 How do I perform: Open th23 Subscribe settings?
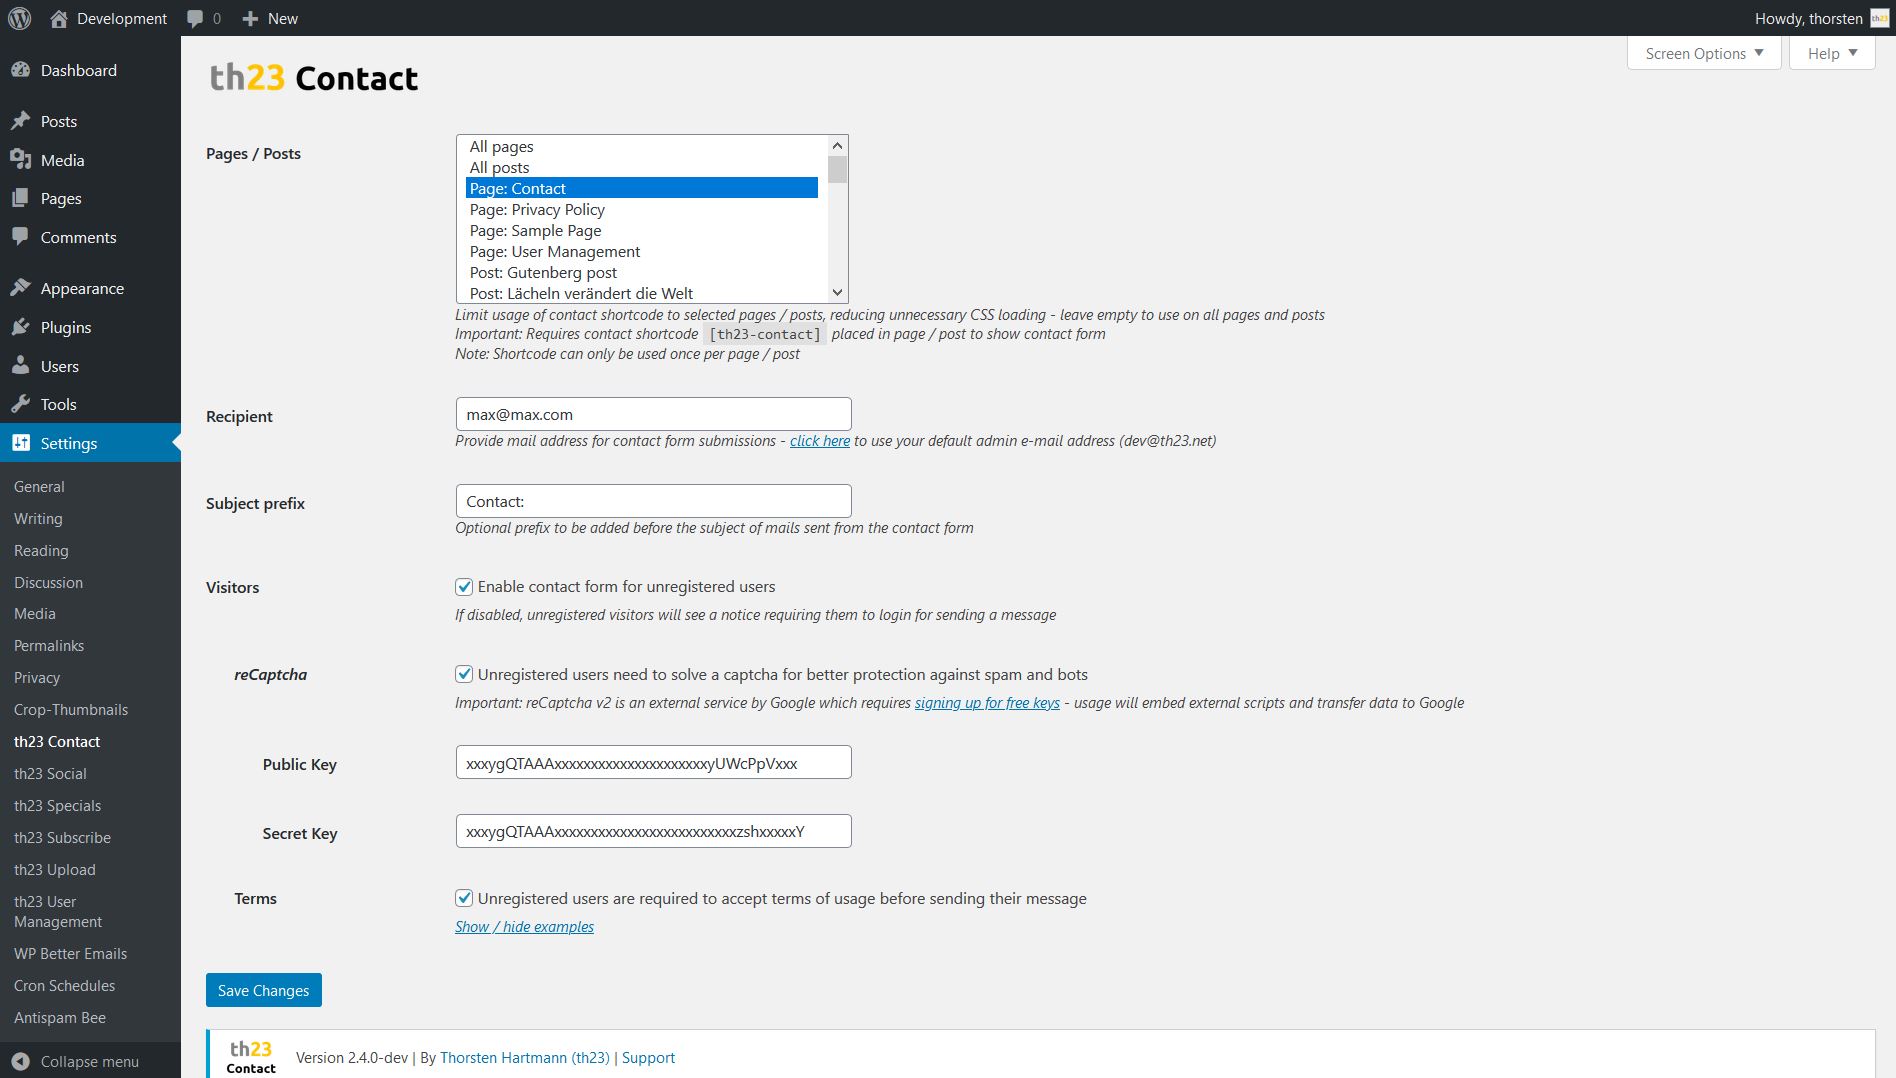pos(62,838)
